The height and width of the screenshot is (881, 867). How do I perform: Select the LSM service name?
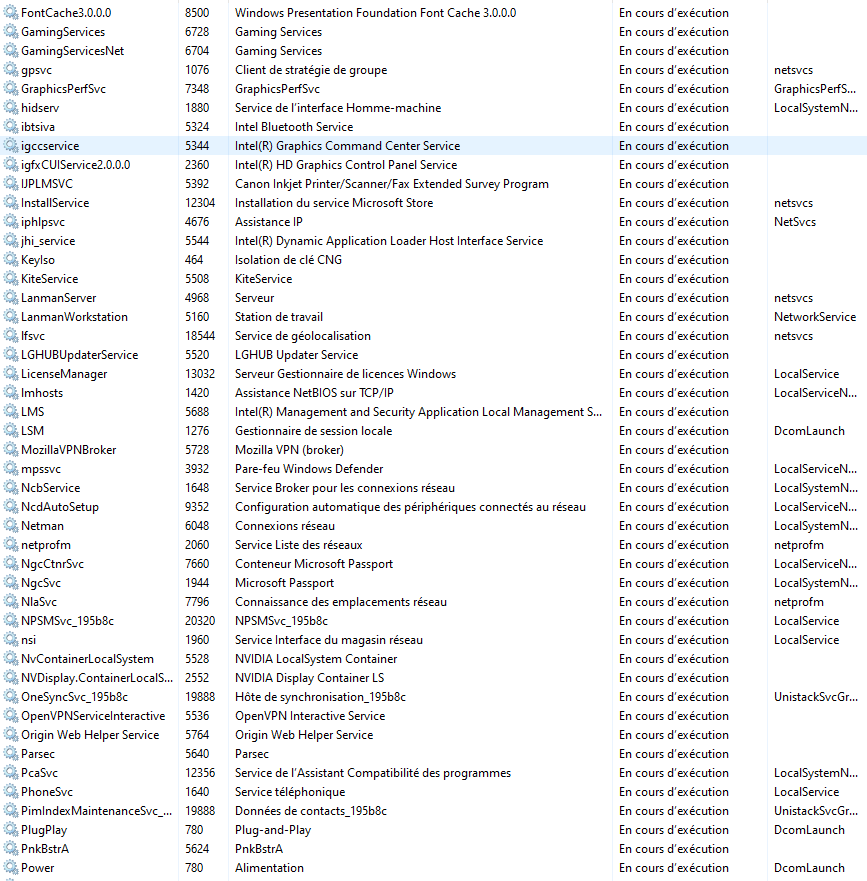(x=33, y=431)
